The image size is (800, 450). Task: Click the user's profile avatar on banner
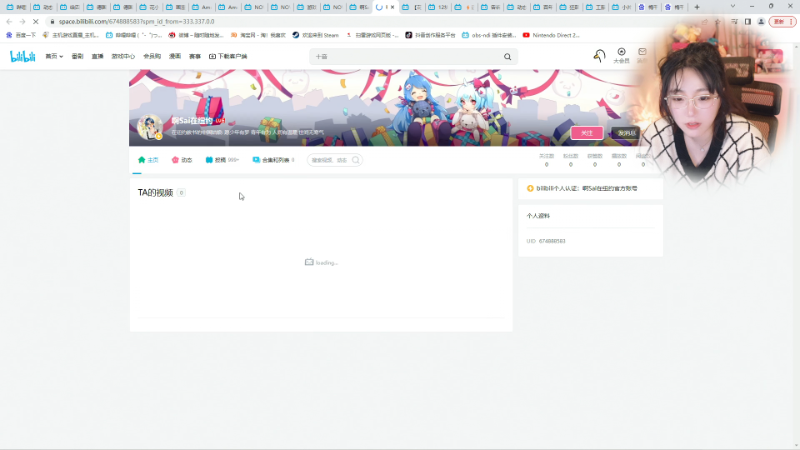tap(149, 127)
